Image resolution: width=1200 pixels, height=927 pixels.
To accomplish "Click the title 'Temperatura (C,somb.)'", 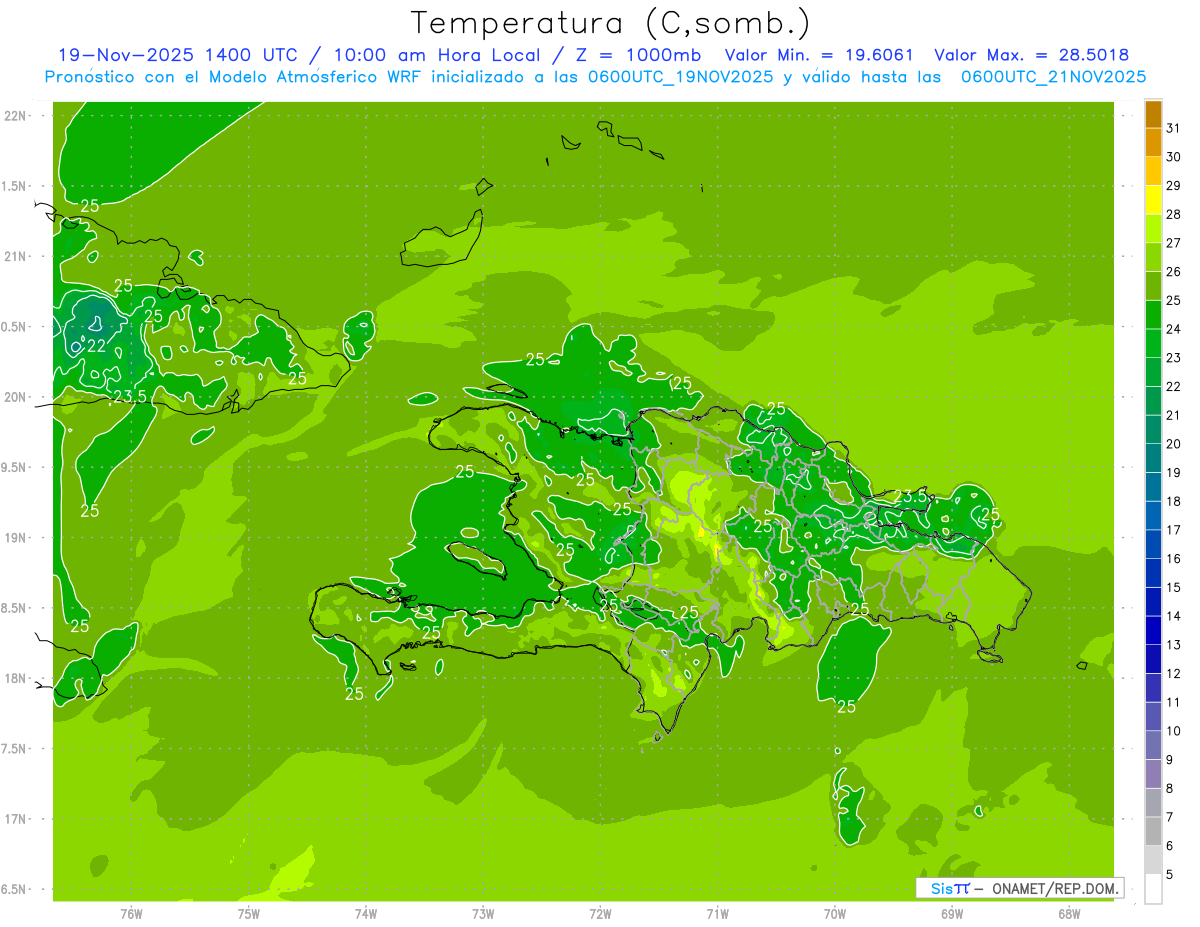I will [611, 23].
